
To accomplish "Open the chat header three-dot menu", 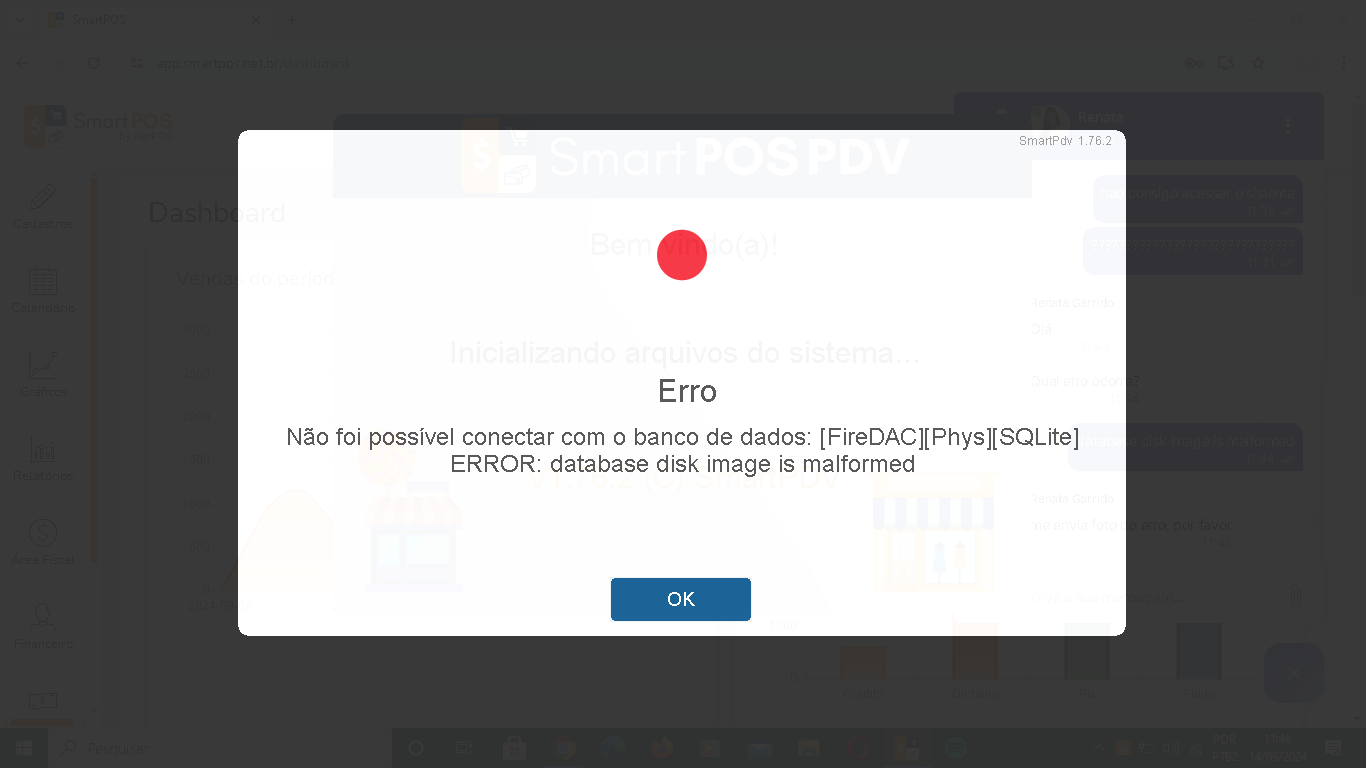I will (1288, 126).
